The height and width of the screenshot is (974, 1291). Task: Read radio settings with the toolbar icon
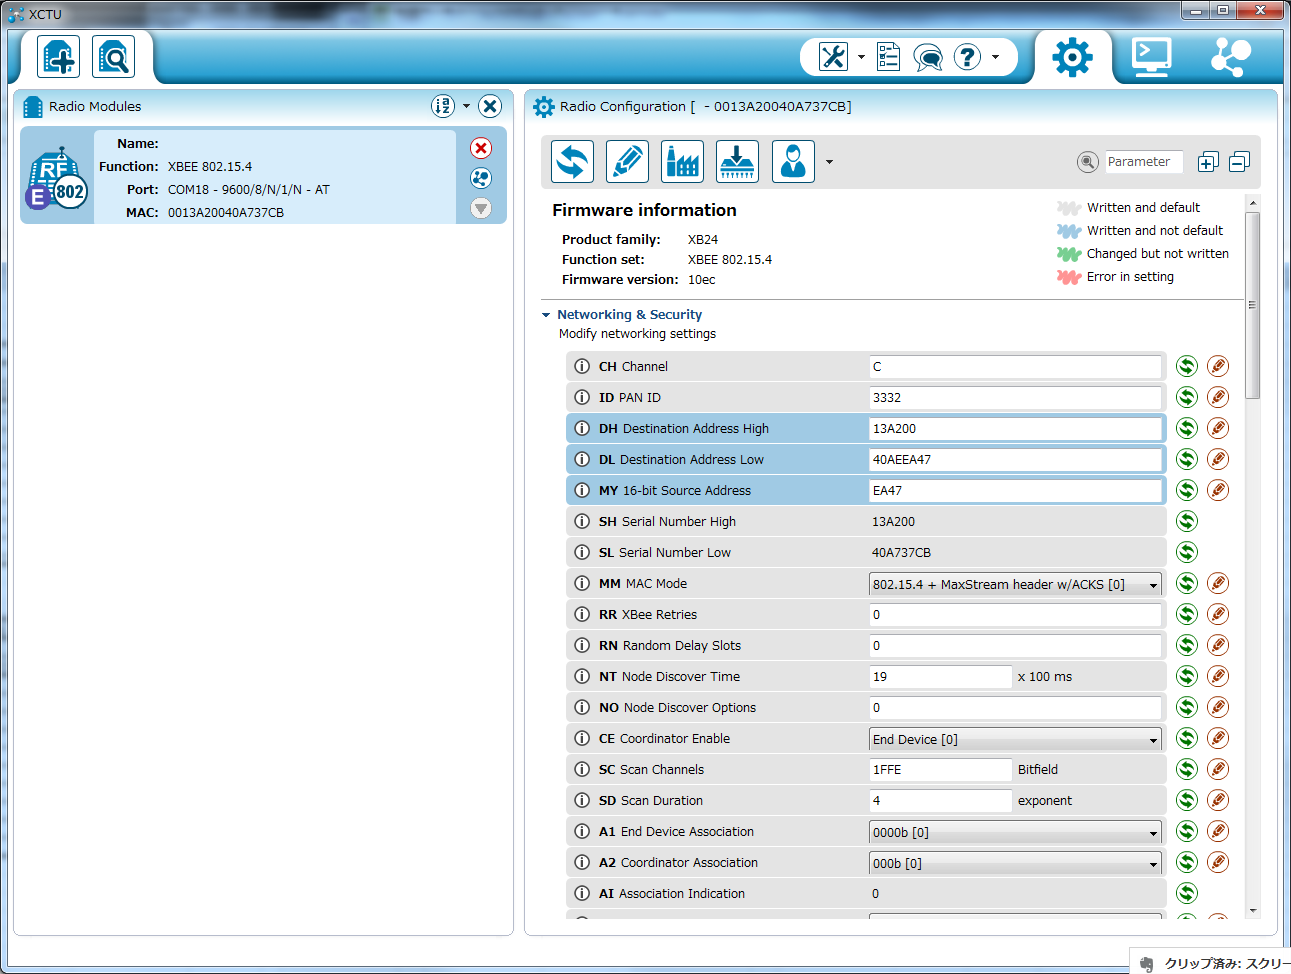573,162
